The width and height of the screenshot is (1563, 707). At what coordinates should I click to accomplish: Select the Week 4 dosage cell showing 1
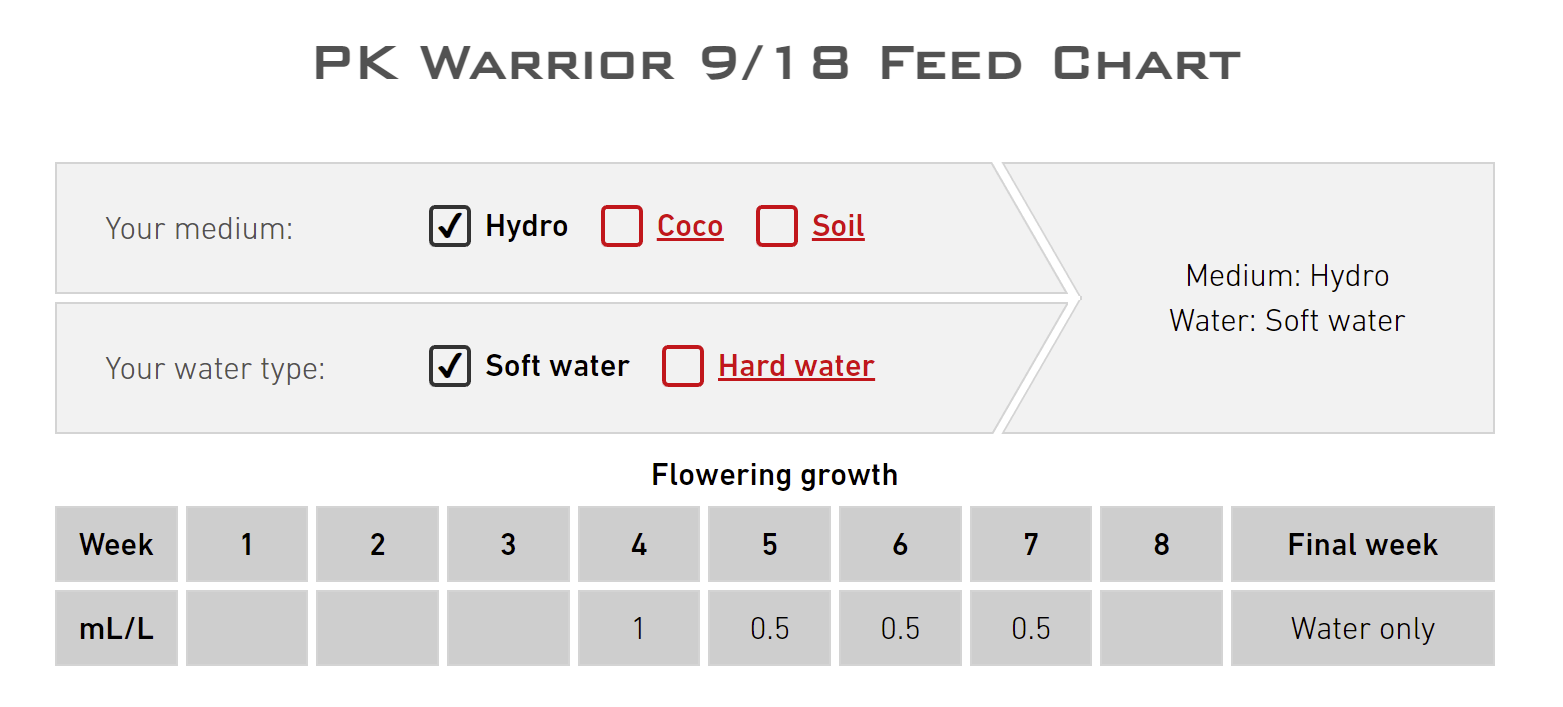click(x=639, y=628)
